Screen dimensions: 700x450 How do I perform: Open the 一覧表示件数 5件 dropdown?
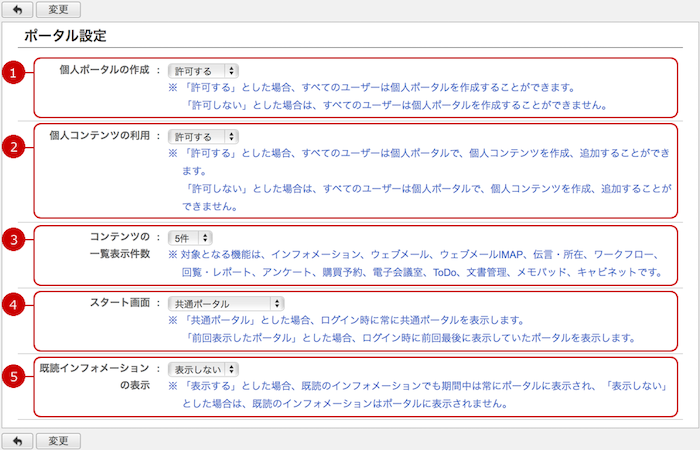pos(190,238)
